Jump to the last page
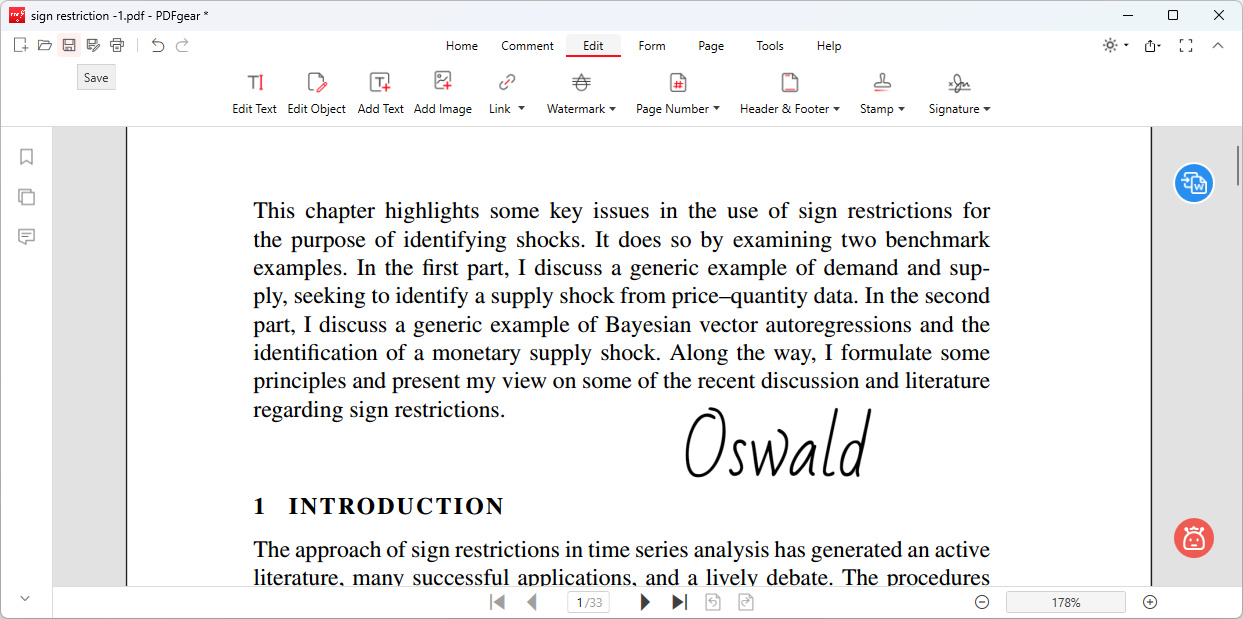 coord(679,601)
